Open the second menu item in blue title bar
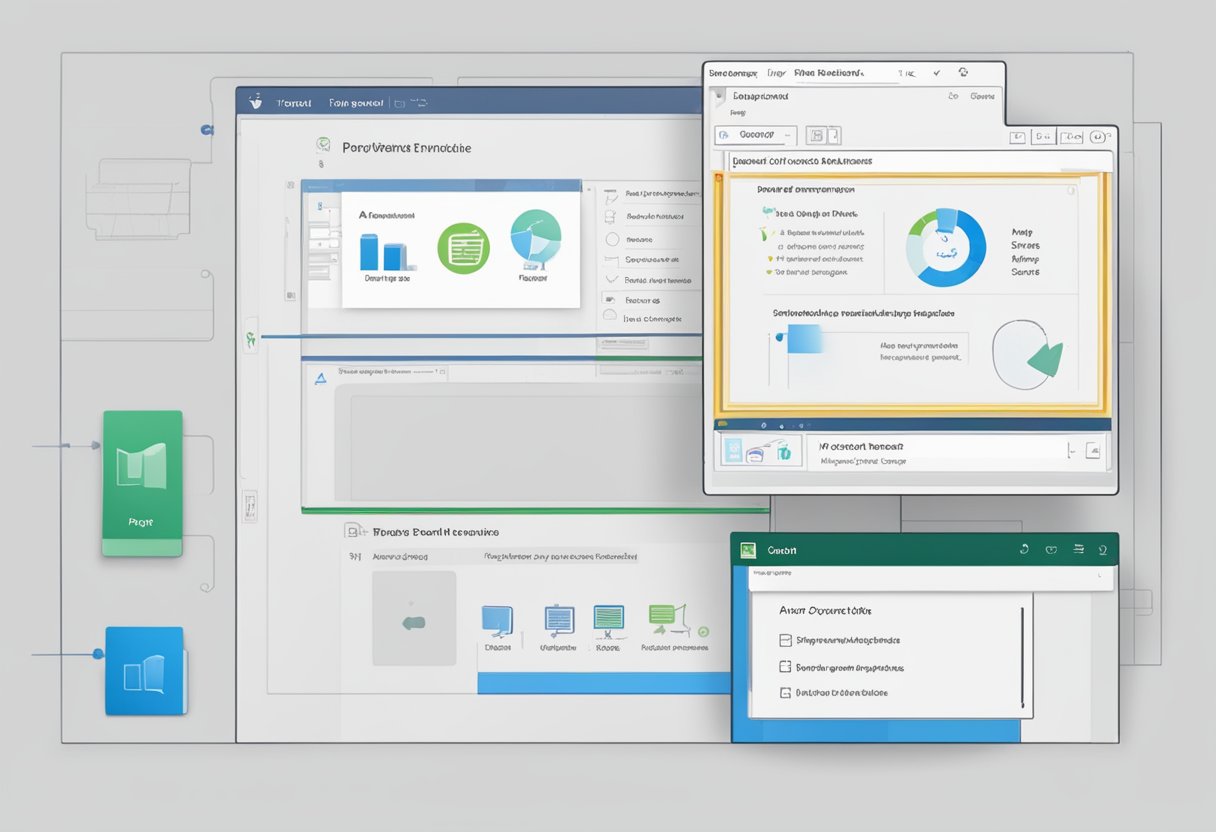 [x=356, y=103]
